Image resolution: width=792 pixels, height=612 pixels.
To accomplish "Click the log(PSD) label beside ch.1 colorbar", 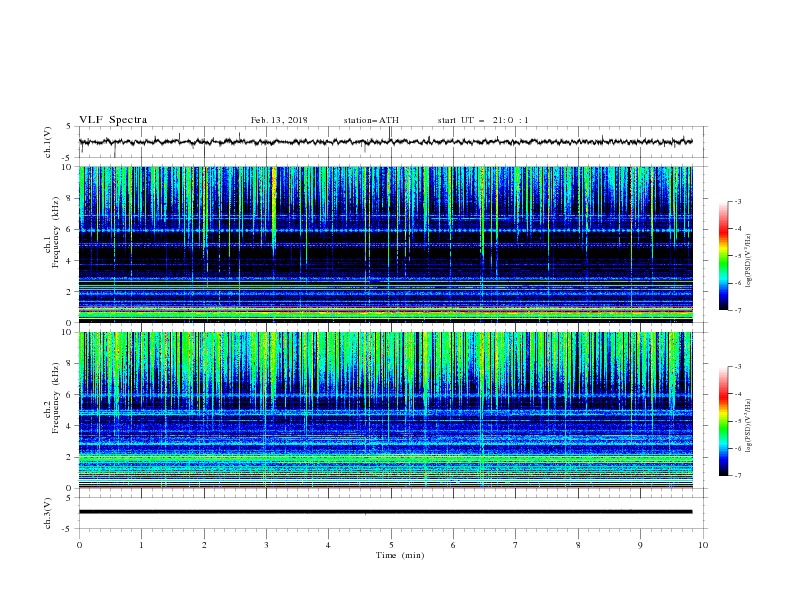I will click(x=749, y=261).
